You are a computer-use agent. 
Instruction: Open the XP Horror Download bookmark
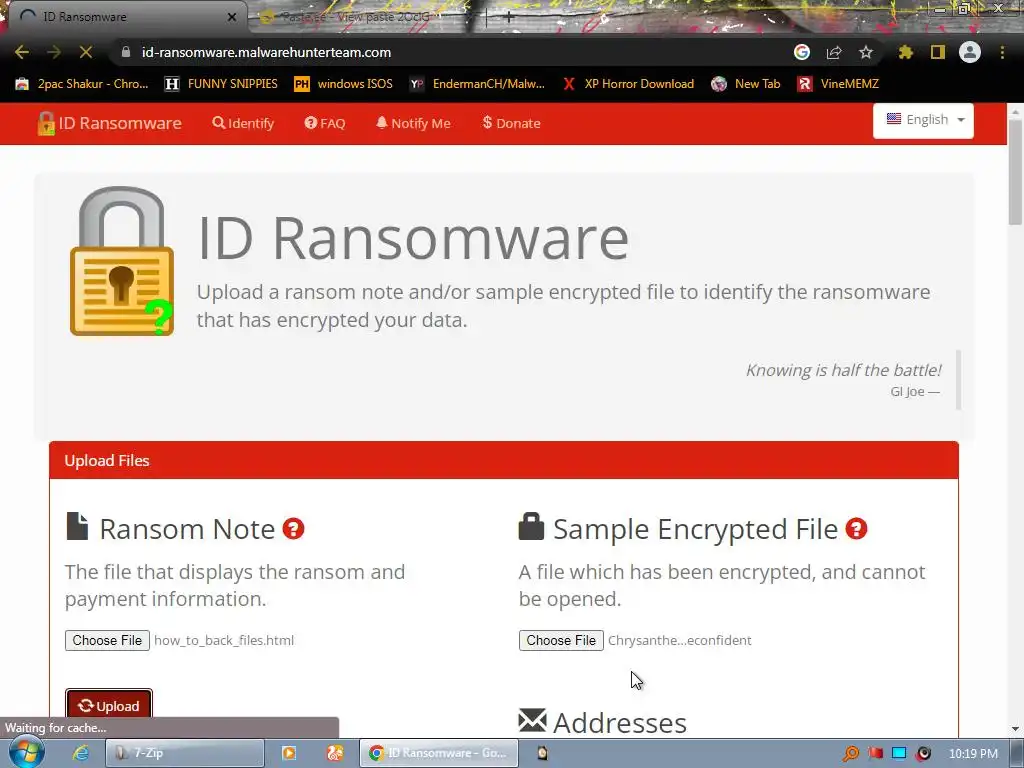click(628, 84)
